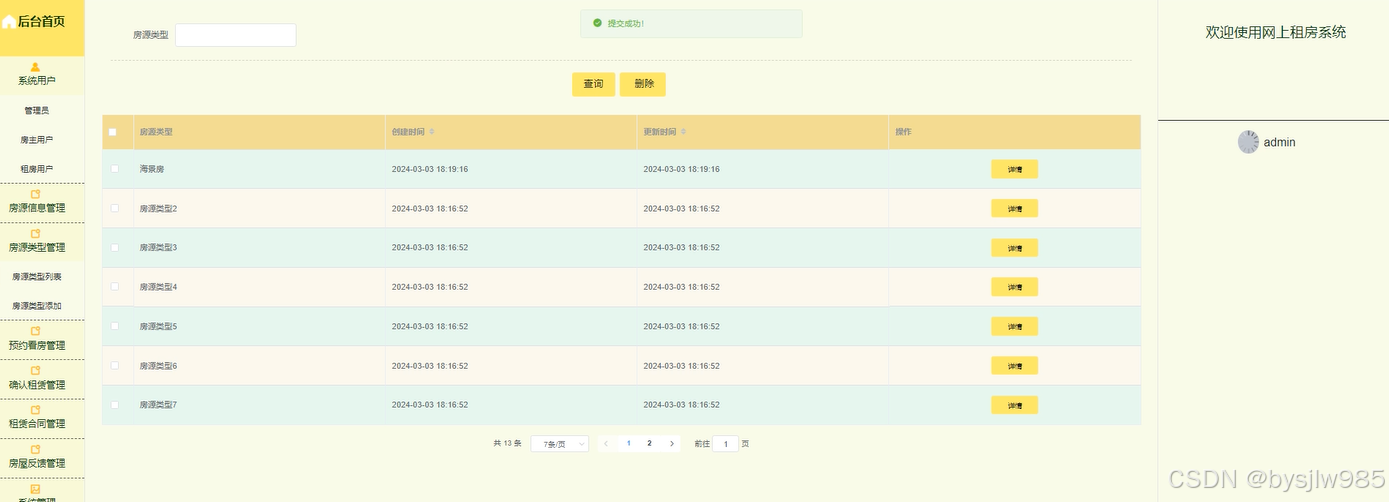Open 详情 for the 房源类型7 row
Viewport: 1389px width, 502px height.
[x=1014, y=405]
